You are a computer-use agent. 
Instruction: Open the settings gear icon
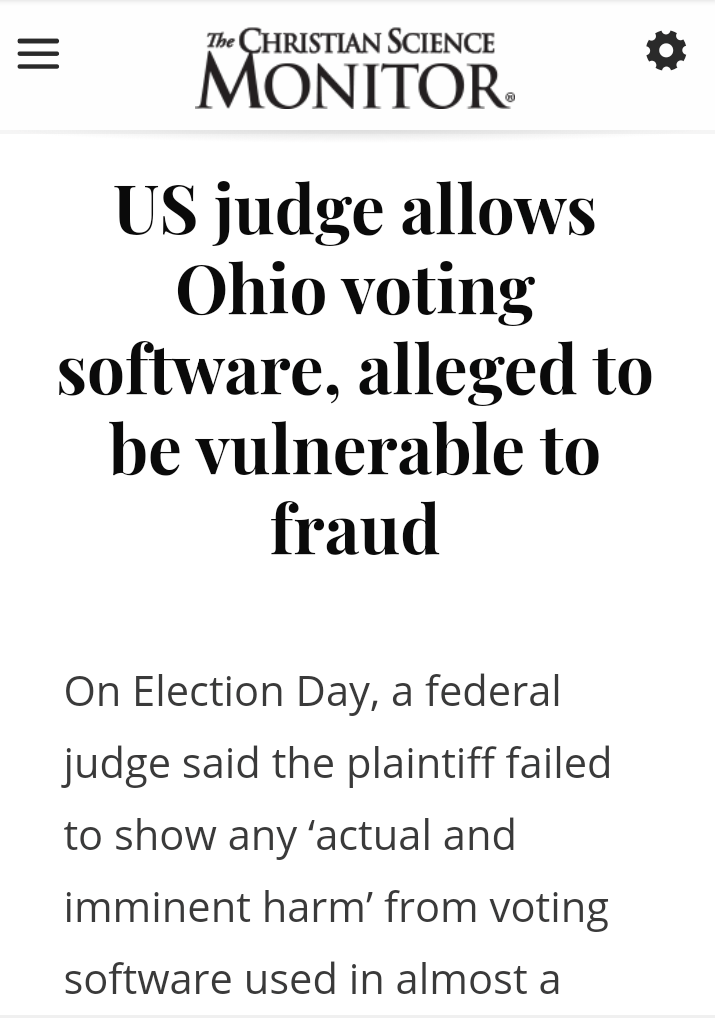(x=666, y=50)
